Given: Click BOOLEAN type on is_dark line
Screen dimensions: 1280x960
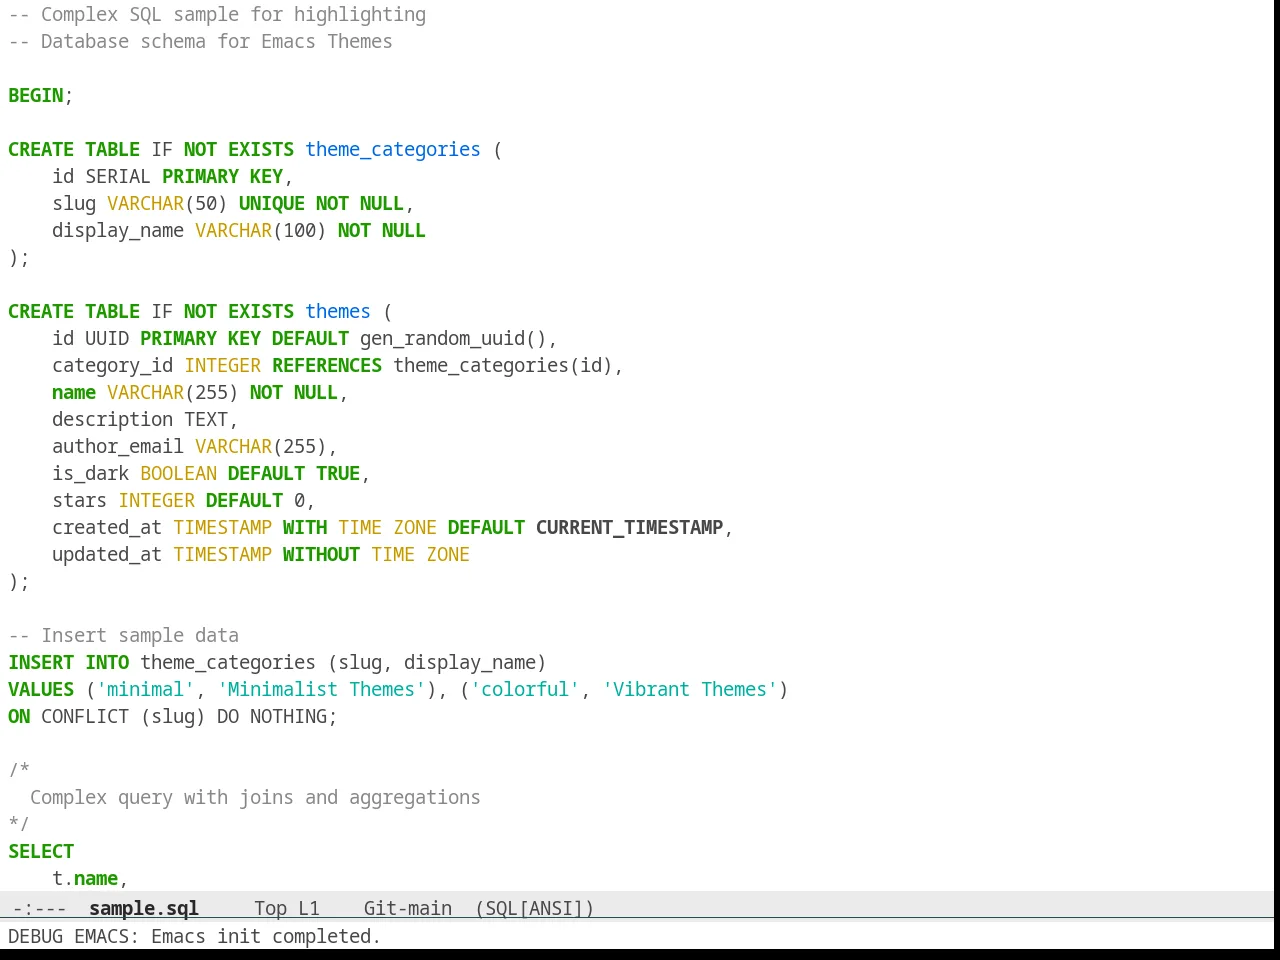Looking at the screenshot, I should pos(179,473).
